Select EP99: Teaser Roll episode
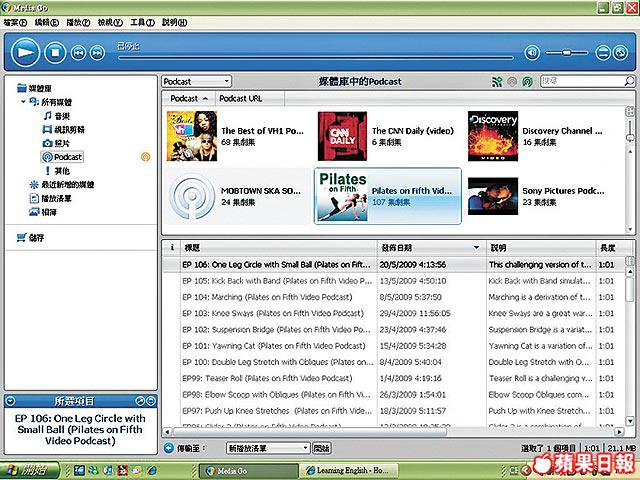 coord(394,378)
